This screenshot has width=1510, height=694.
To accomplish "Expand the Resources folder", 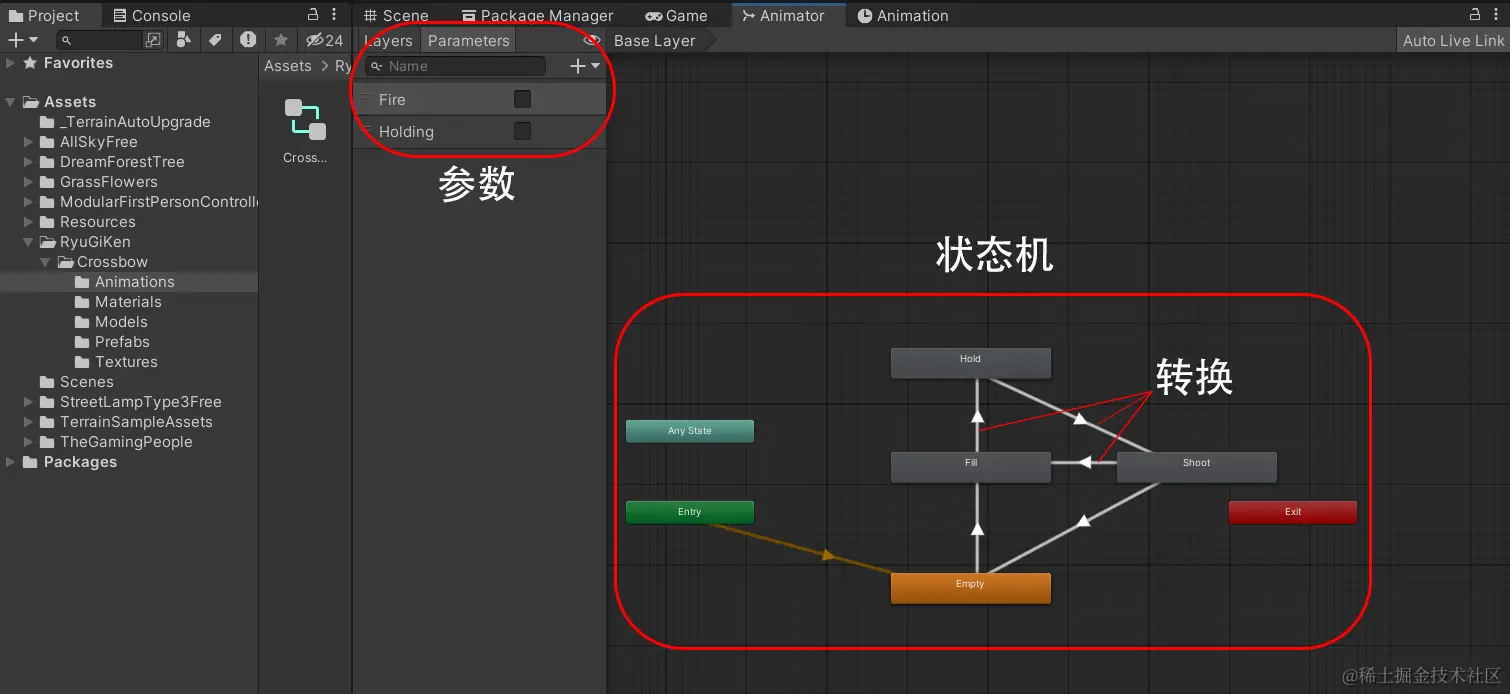I will pos(29,222).
